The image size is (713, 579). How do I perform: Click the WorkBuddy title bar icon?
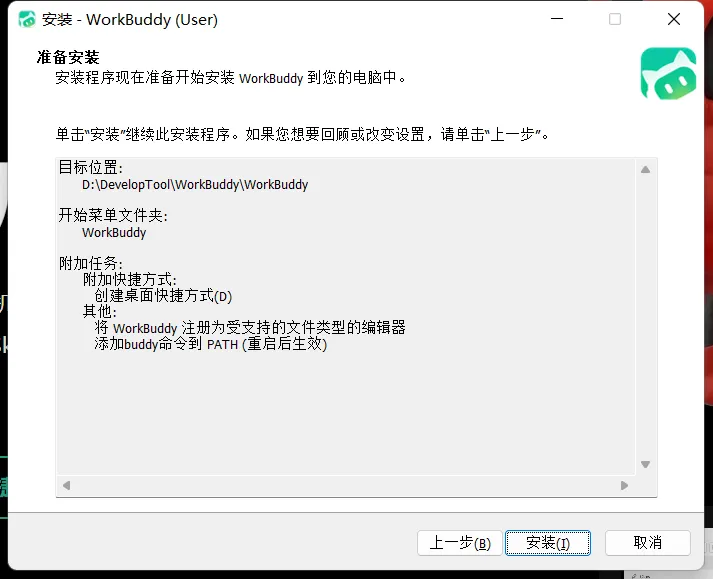27,20
